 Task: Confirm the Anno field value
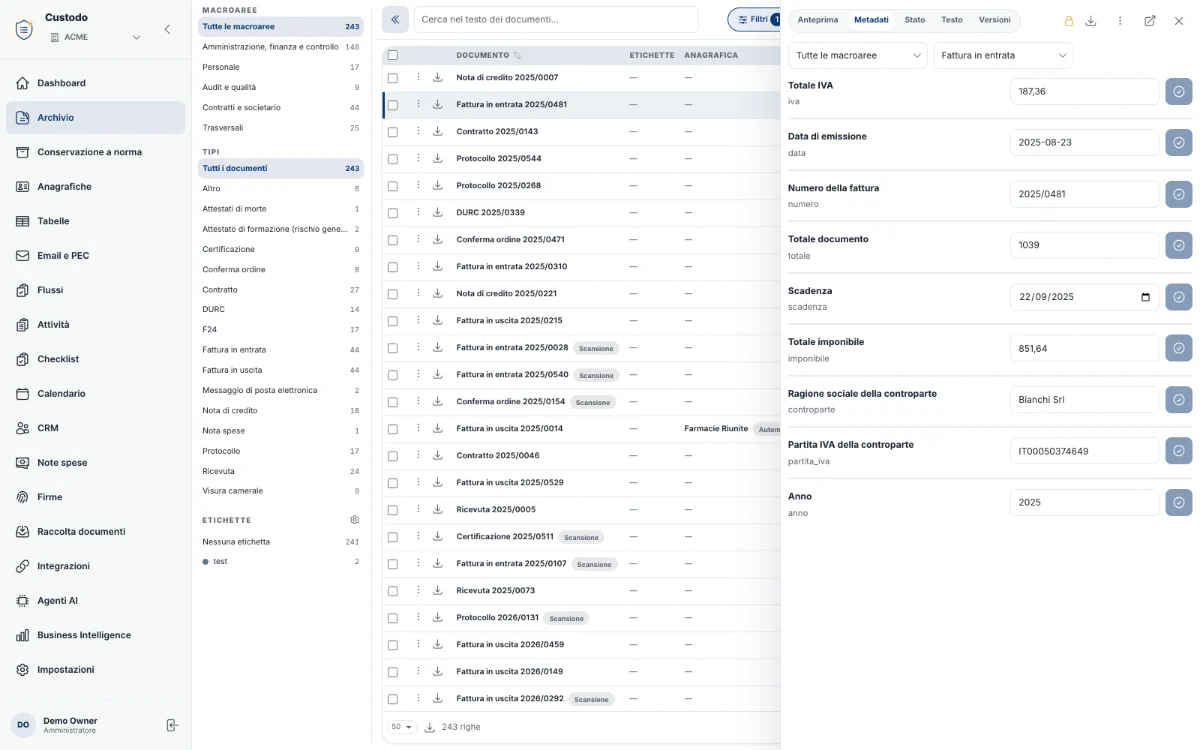1178,502
